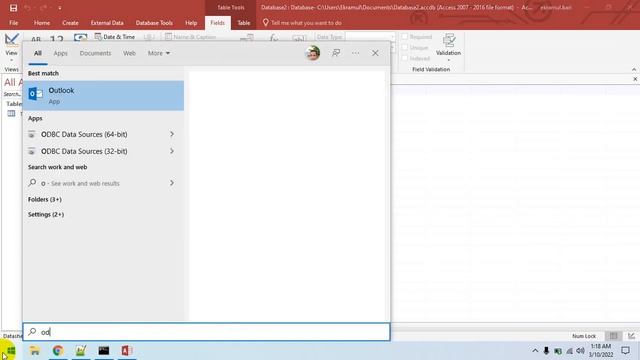Click the Save icon in Access title bar
The image size is (640, 360).
pyautogui.click(x=13, y=8)
